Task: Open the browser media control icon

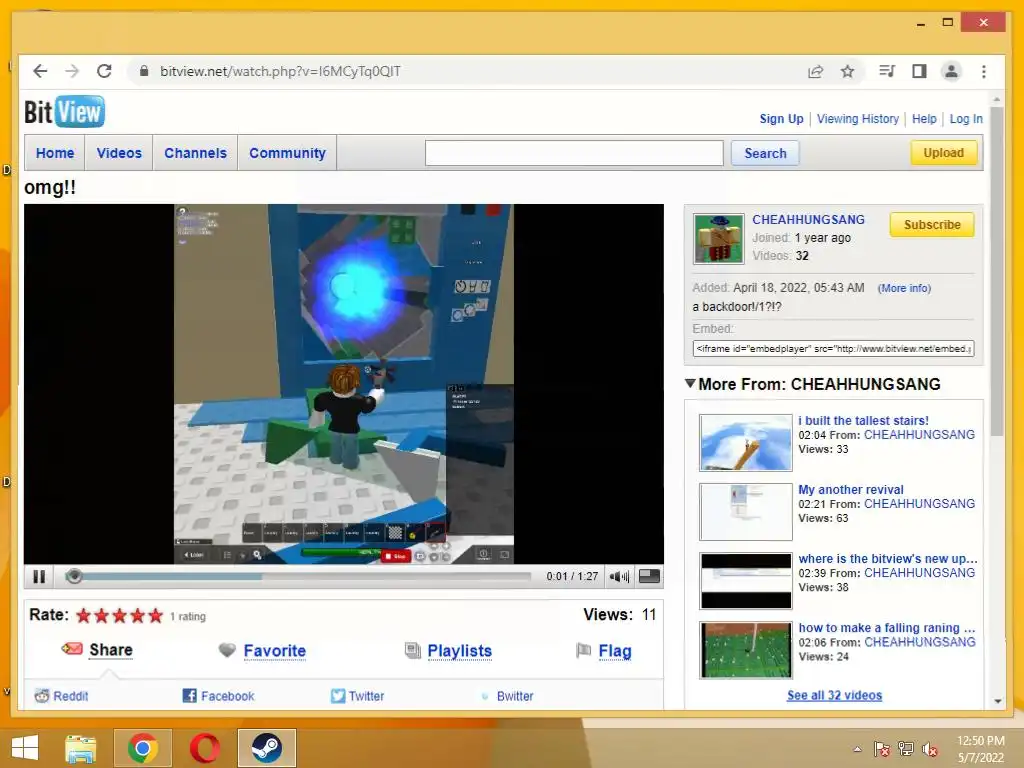Action: click(x=886, y=71)
